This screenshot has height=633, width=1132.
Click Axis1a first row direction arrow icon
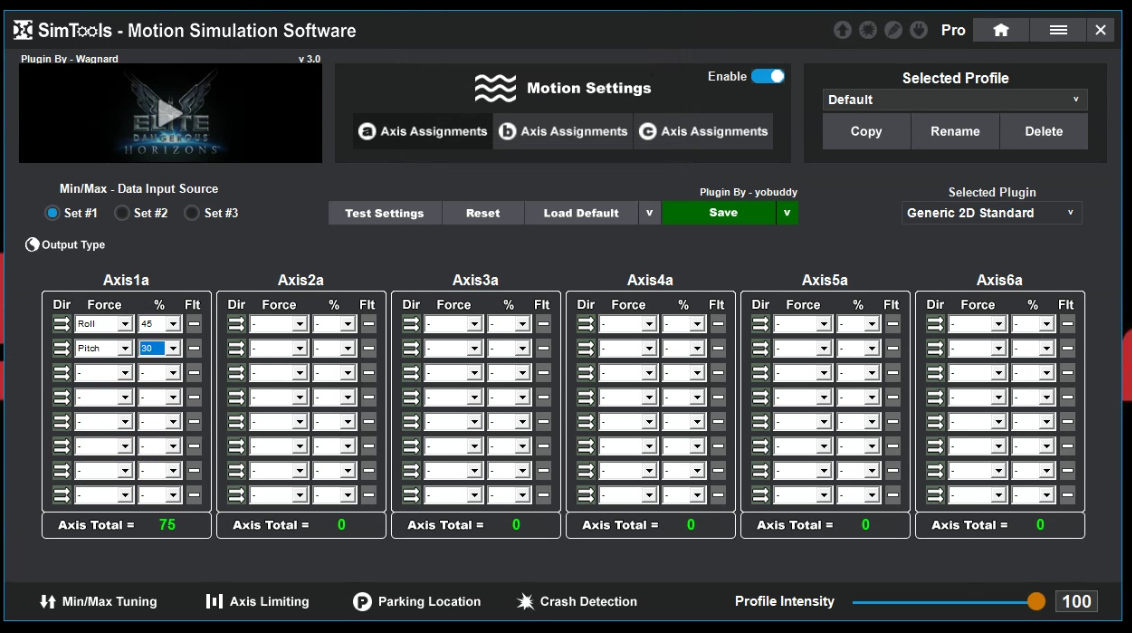point(61,324)
